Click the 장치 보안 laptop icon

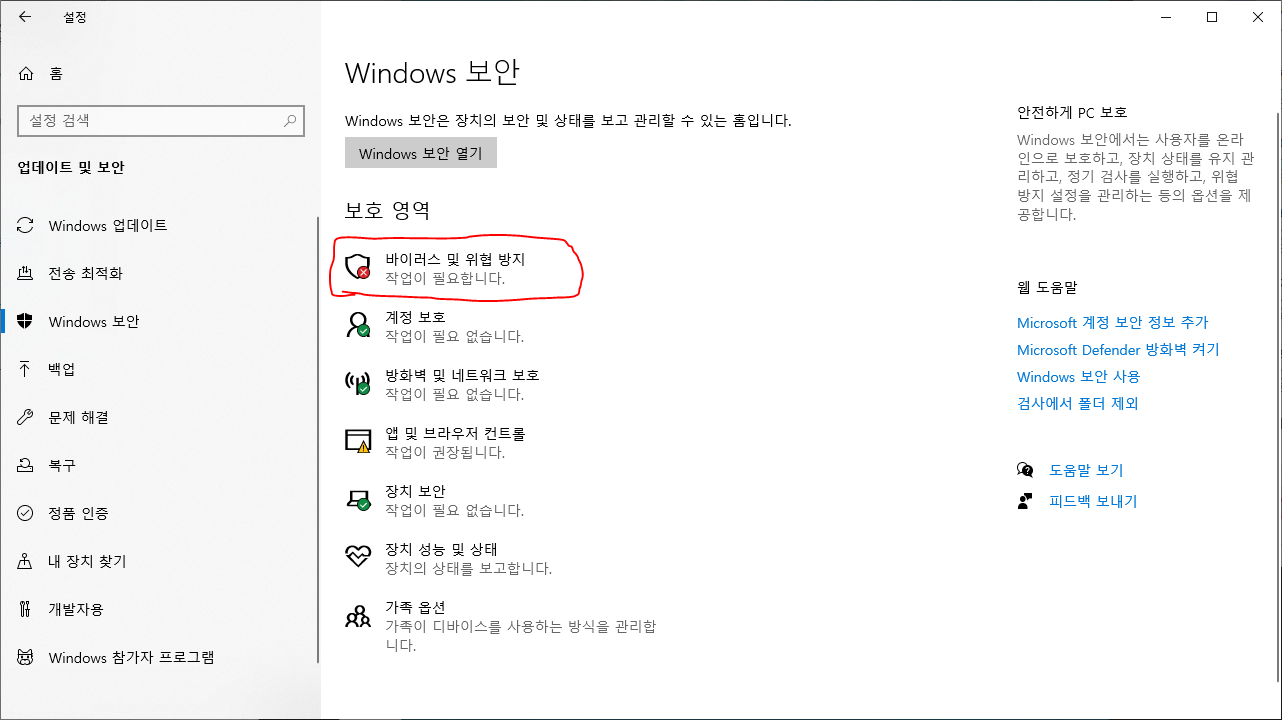coord(358,498)
